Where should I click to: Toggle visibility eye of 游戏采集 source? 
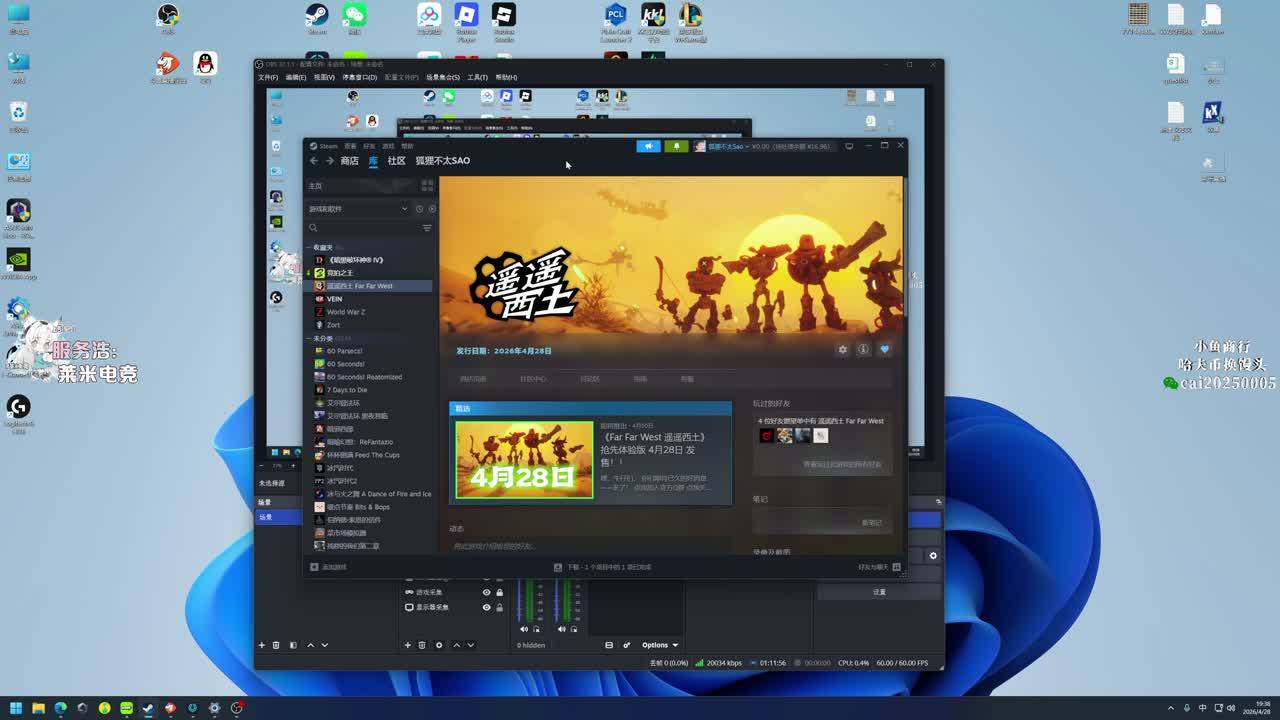487,592
